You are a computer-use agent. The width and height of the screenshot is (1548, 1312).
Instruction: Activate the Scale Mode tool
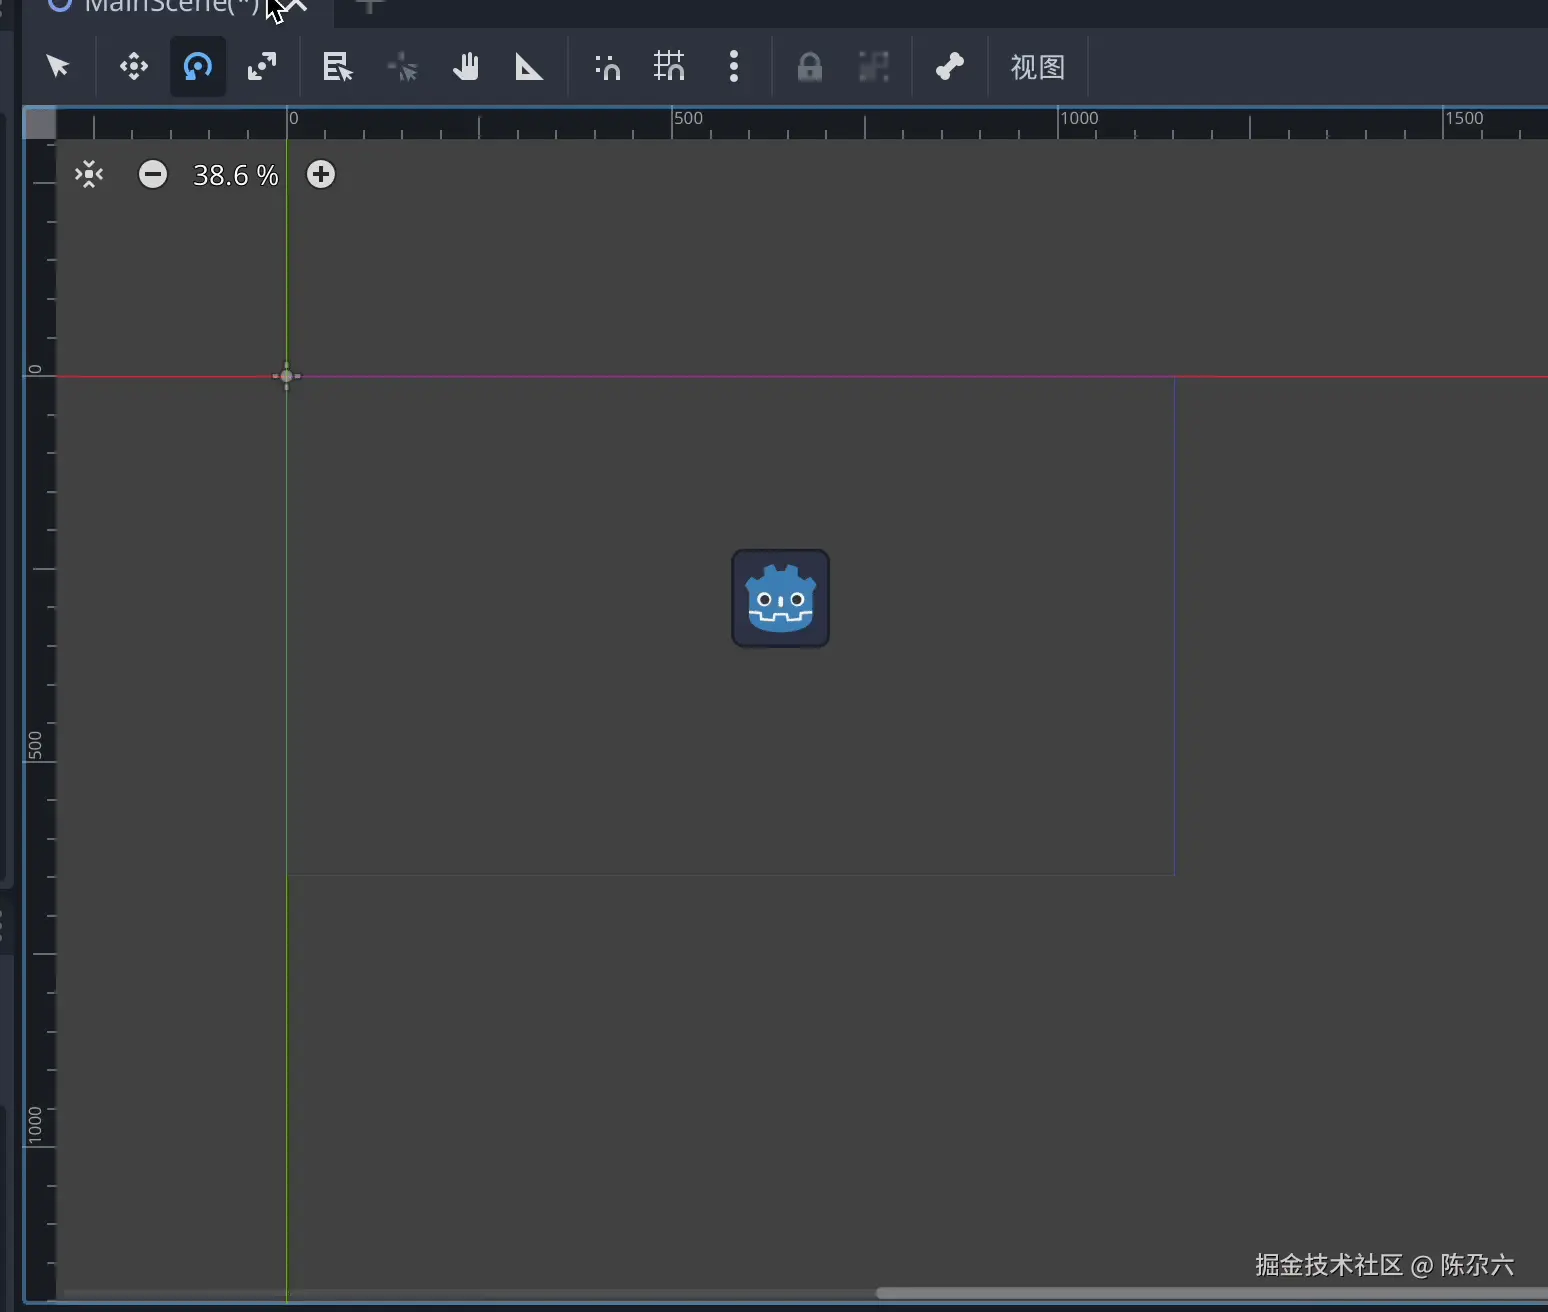[262, 67]
